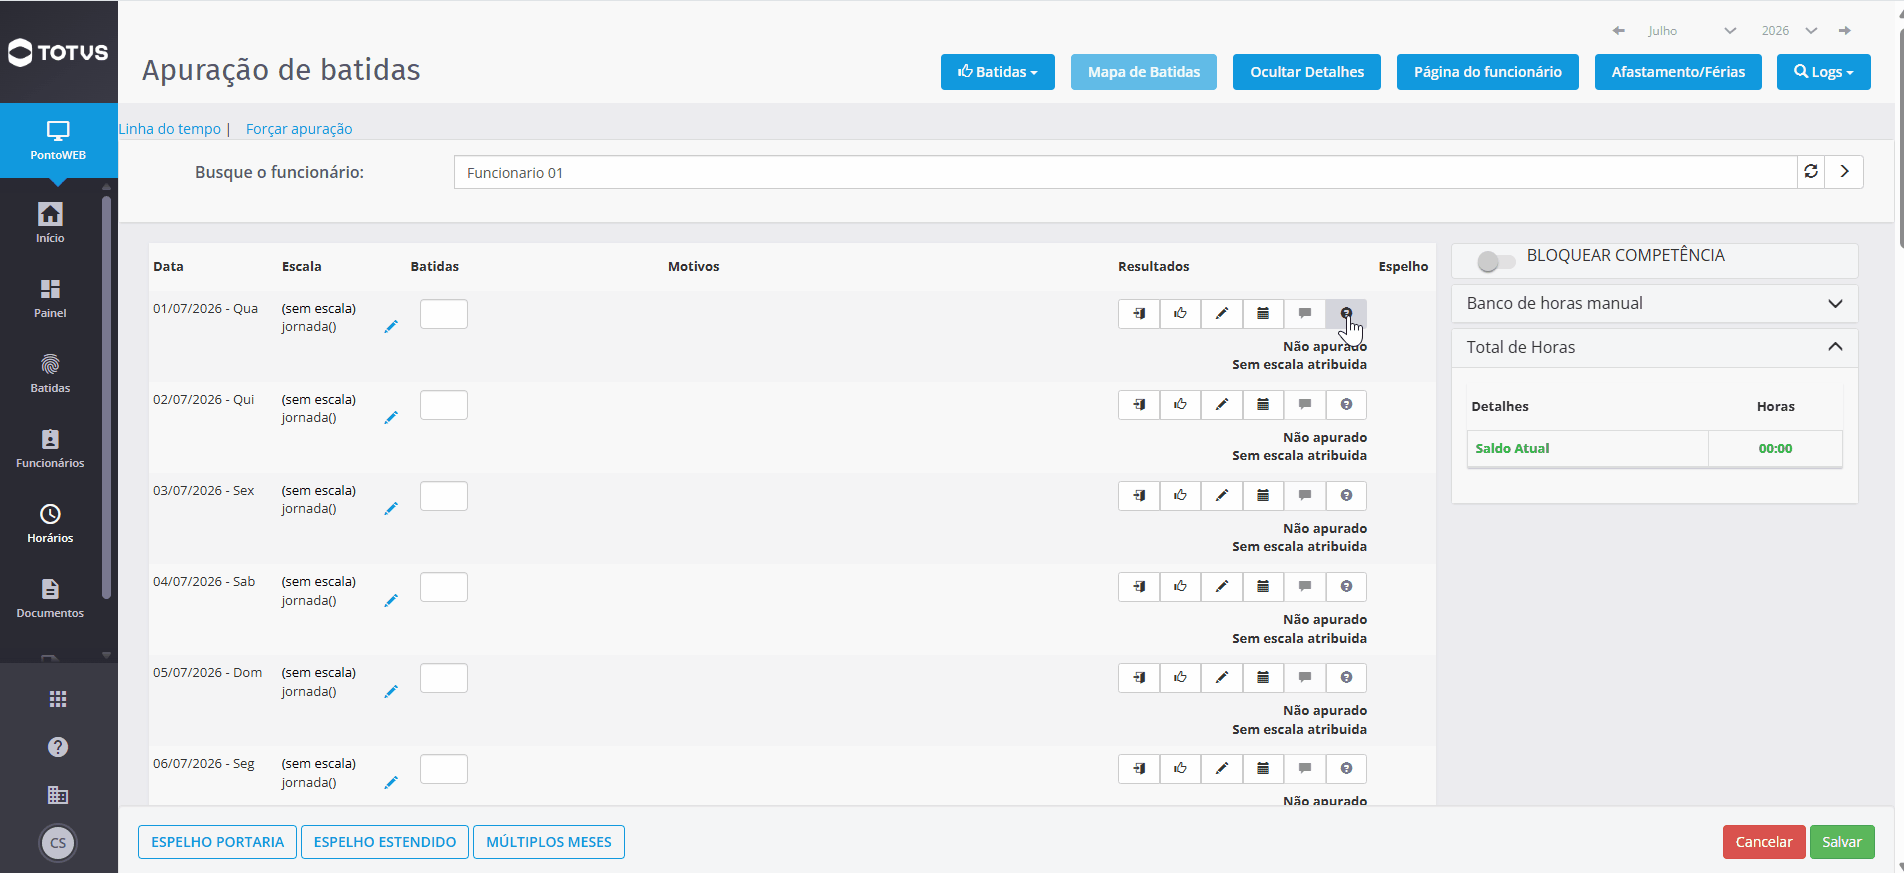The width and height of the screenshot is (1904, 873).
Task: Click the TOTVS logo
Action: point(58,52)
